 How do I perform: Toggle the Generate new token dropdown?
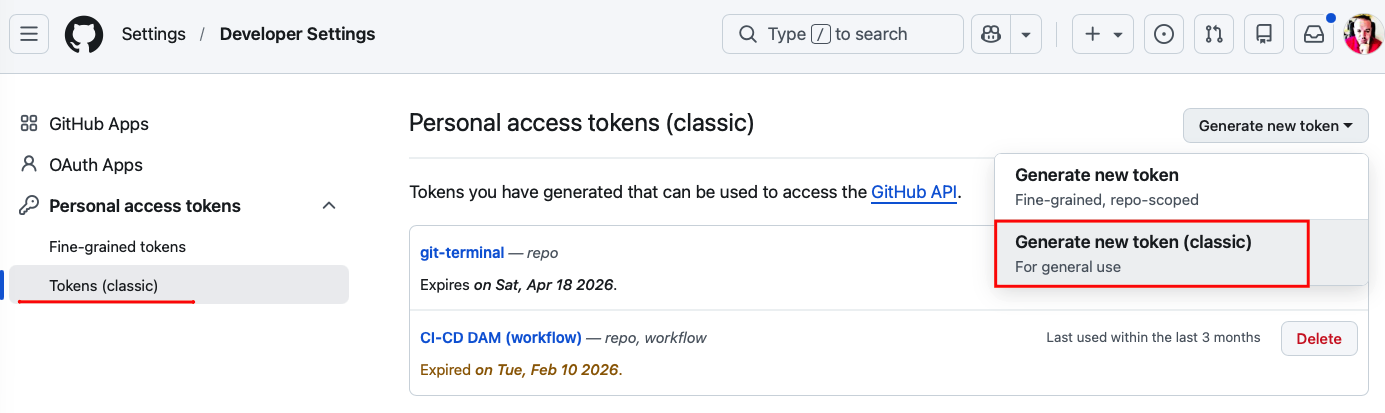(1275, 126)
